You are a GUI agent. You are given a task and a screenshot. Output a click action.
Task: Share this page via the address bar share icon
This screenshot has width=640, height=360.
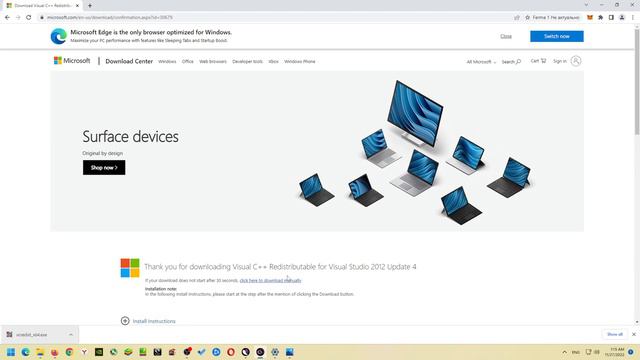[x=517, y=18]
